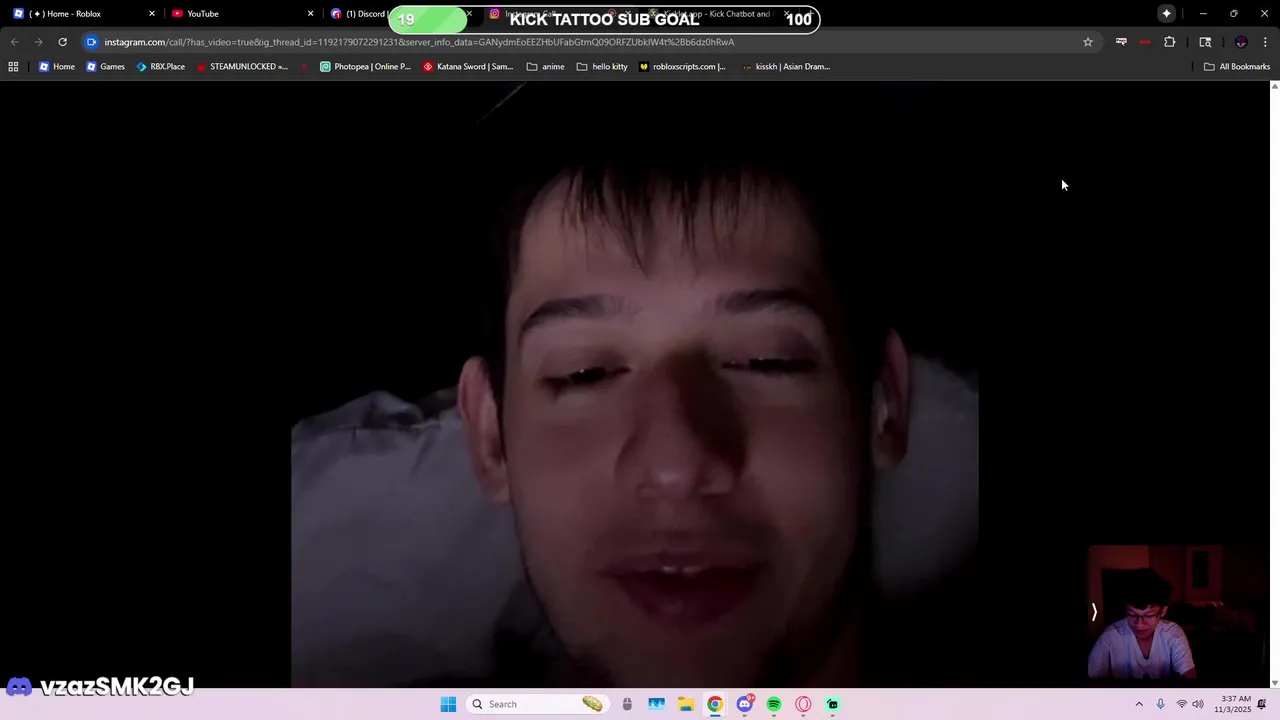Expand the anime bookmarks folder
This screenshot has width=1280, height=720.
[545, 67]
